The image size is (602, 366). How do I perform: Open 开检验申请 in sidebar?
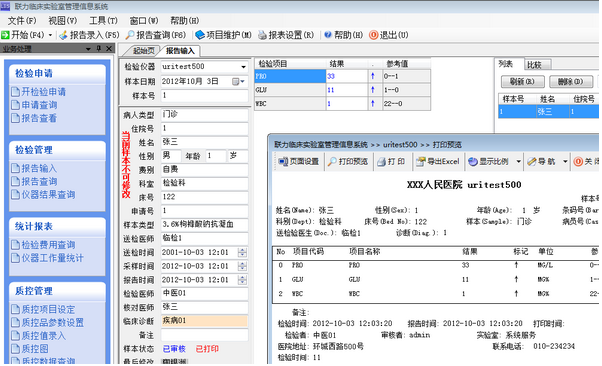(x=39, y=92)
